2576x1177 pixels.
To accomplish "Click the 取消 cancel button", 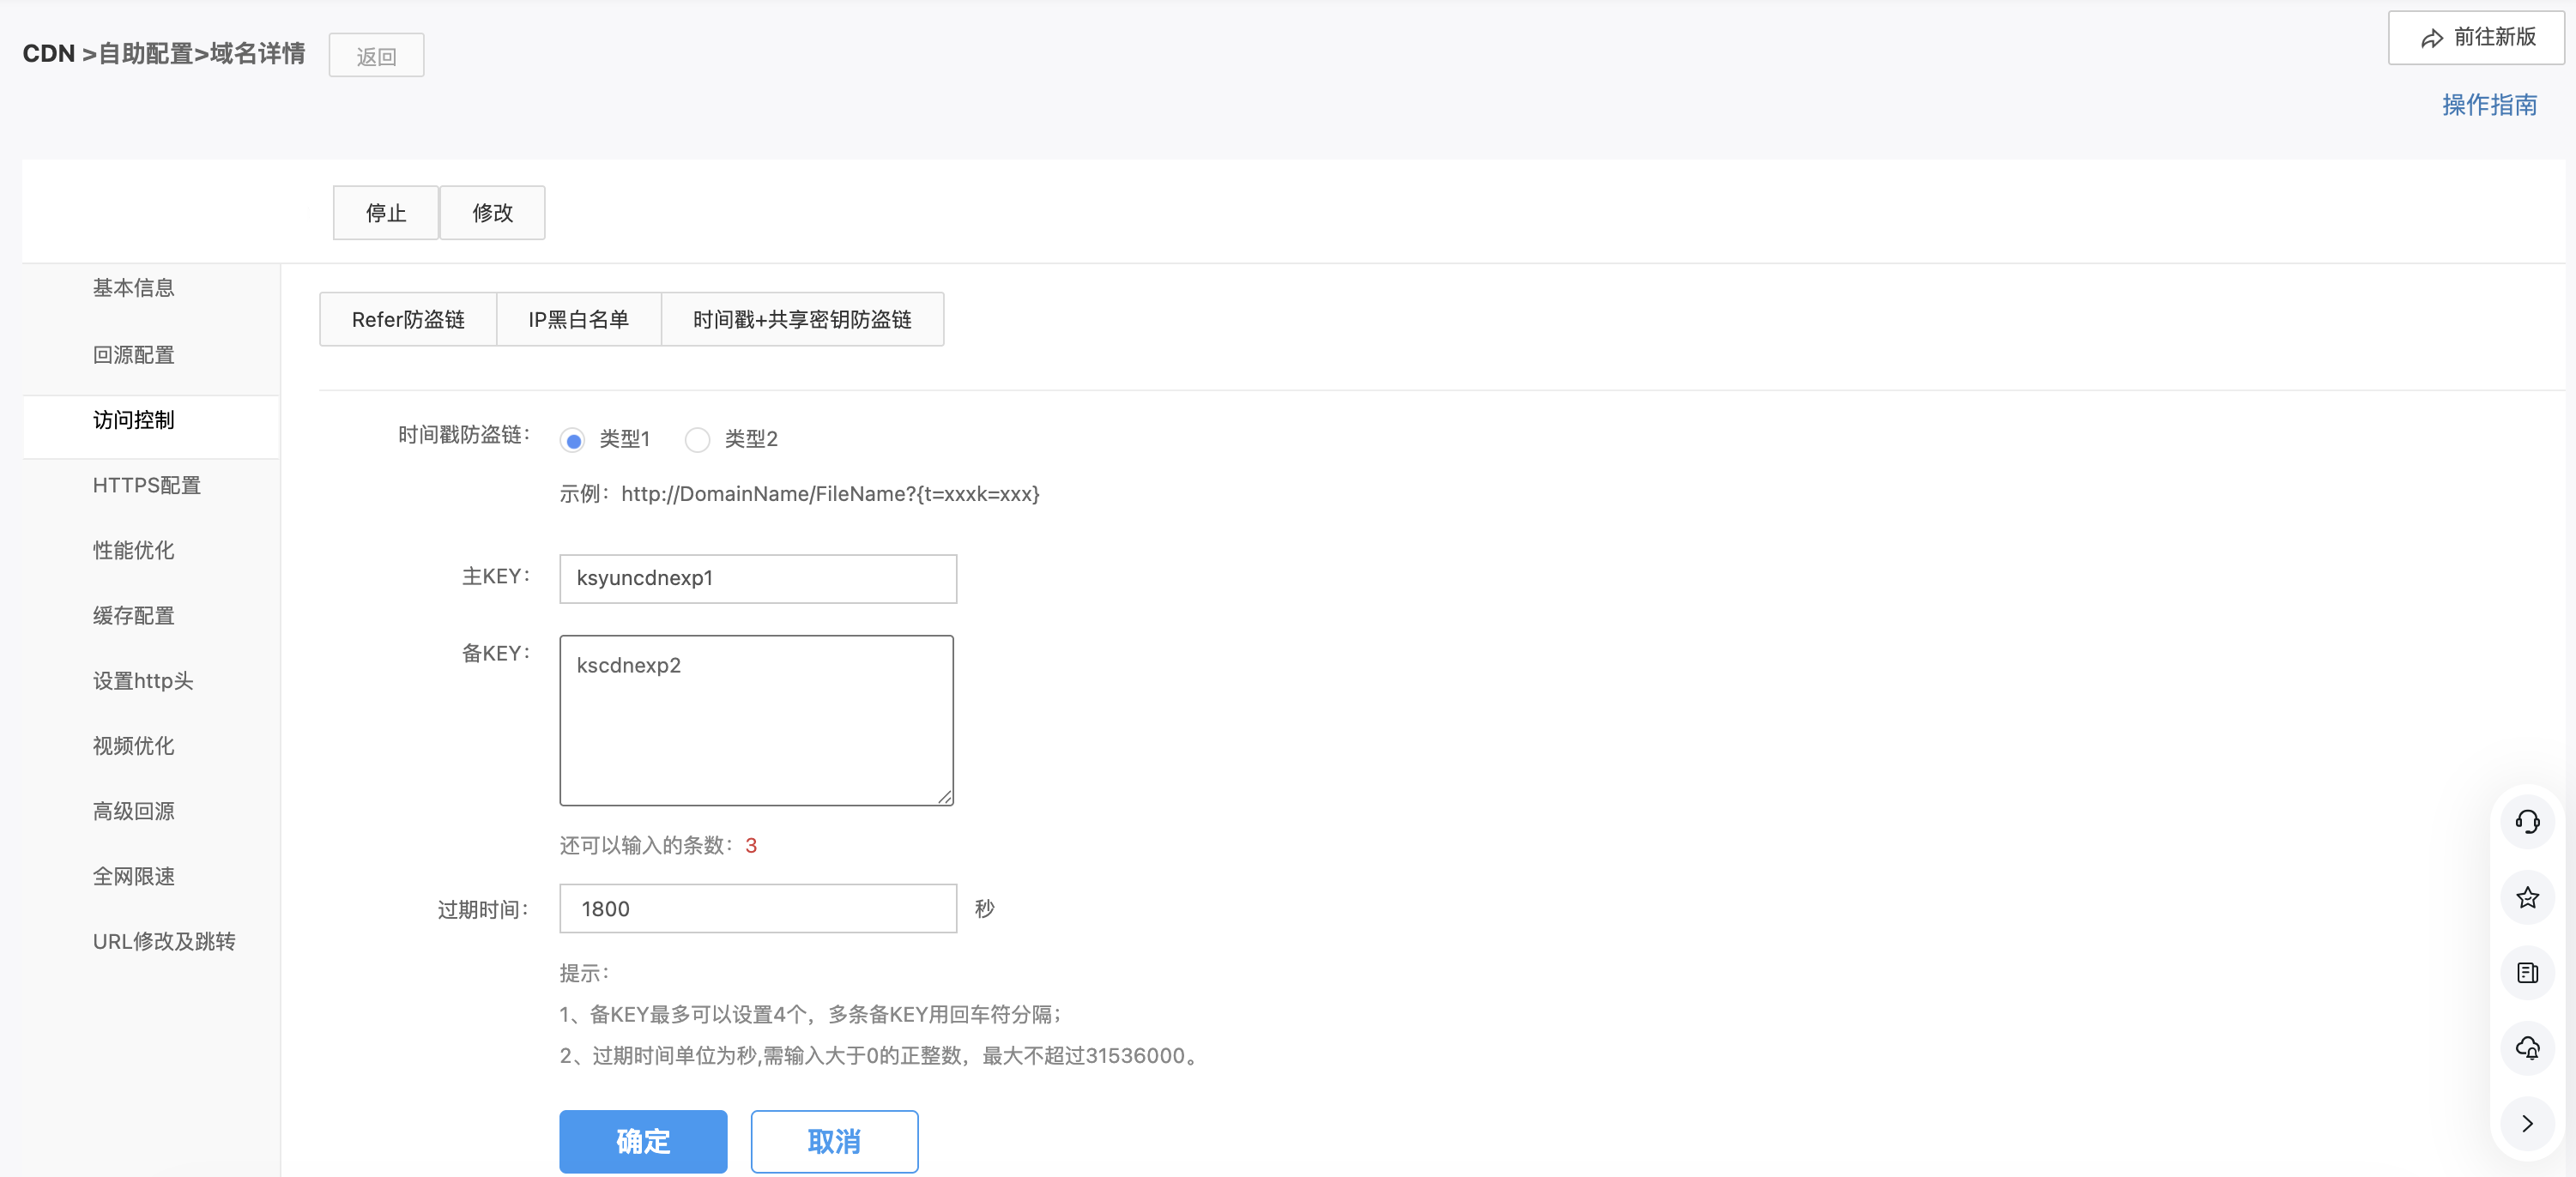I will (834, 1141).
